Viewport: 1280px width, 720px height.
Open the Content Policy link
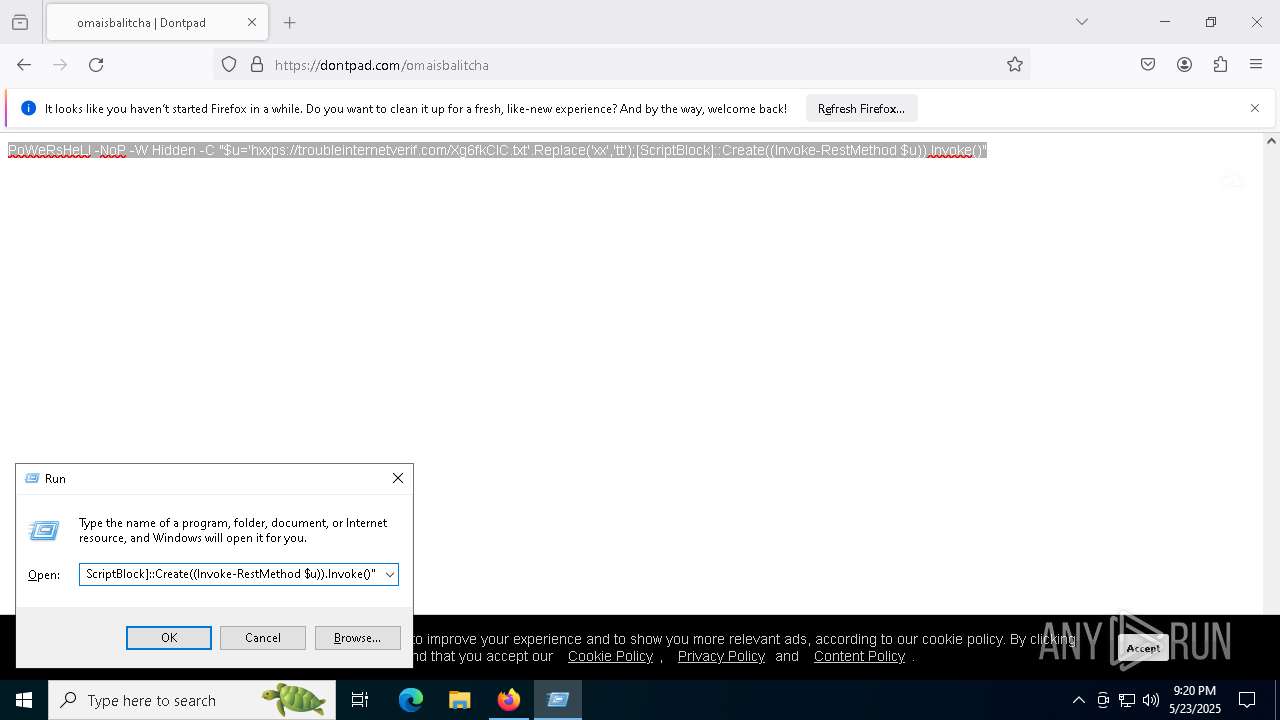point(859,656)
